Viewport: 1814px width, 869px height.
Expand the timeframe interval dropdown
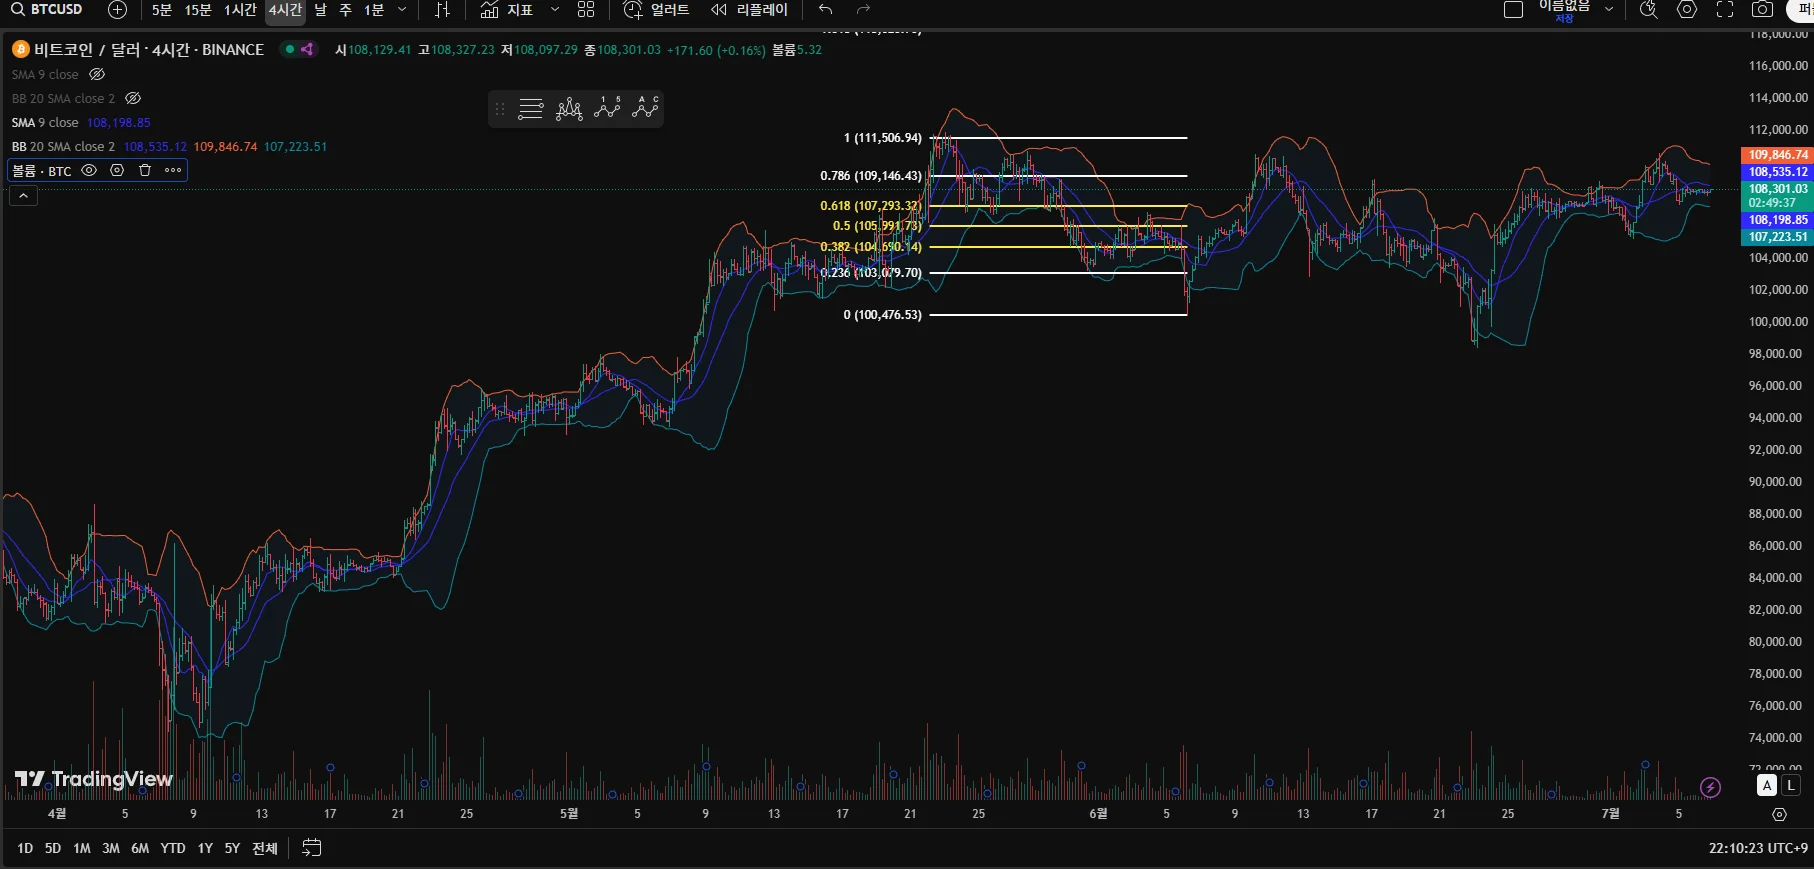(402, 10)
